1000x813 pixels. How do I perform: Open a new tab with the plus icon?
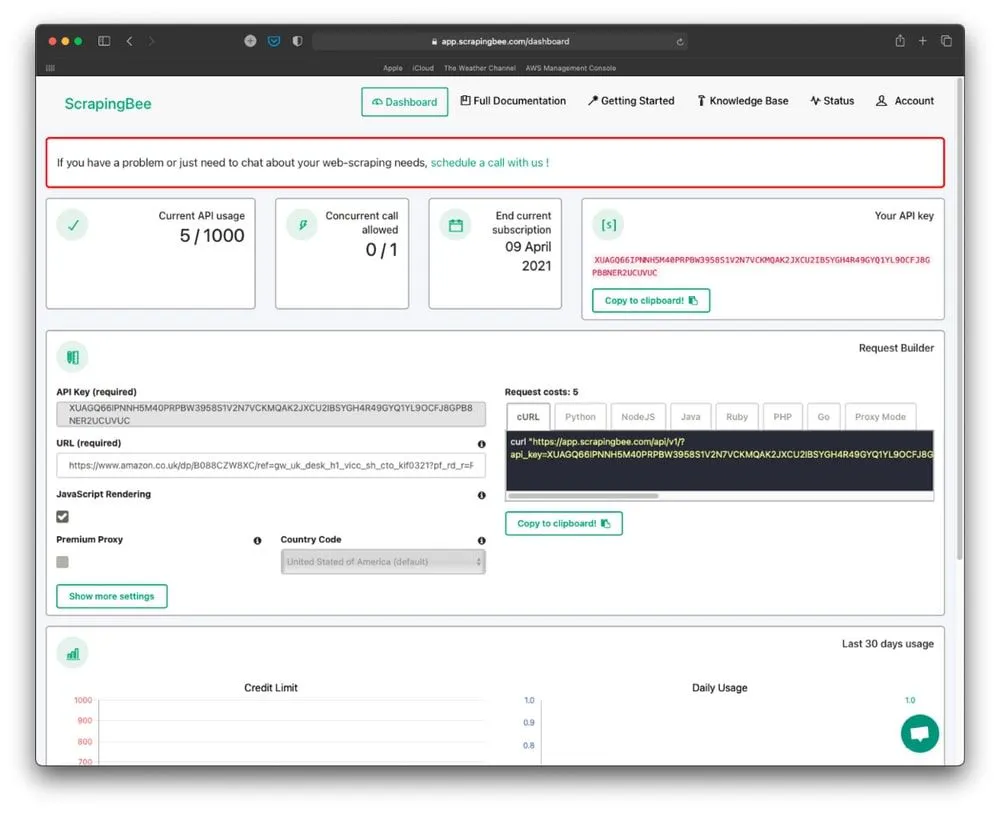pyautogui.click(x=922, y=41)
